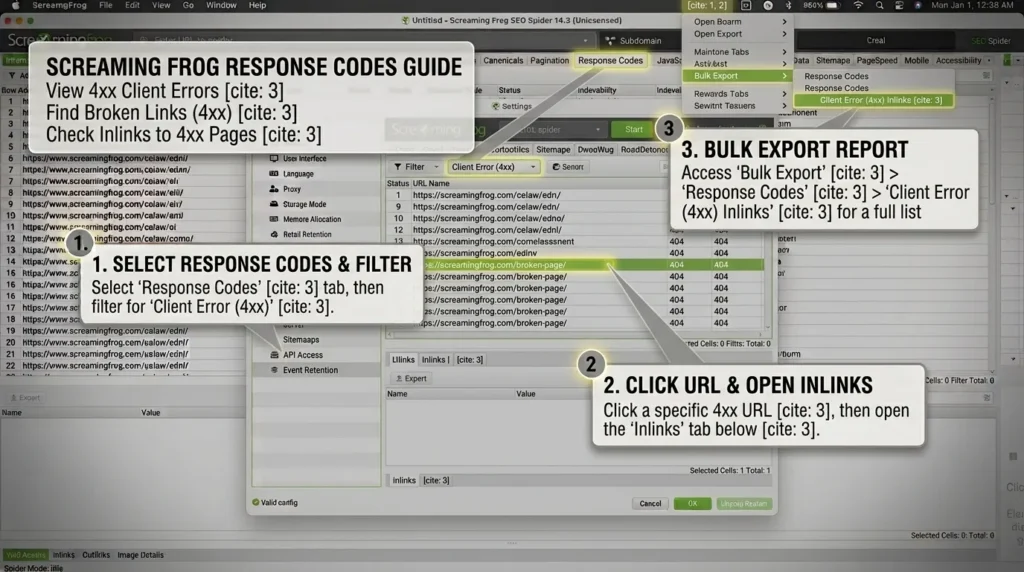Screen dimensions: 1024x572
Task: Open the Image Details bottom tab
Action: click(x=140, y=555)
